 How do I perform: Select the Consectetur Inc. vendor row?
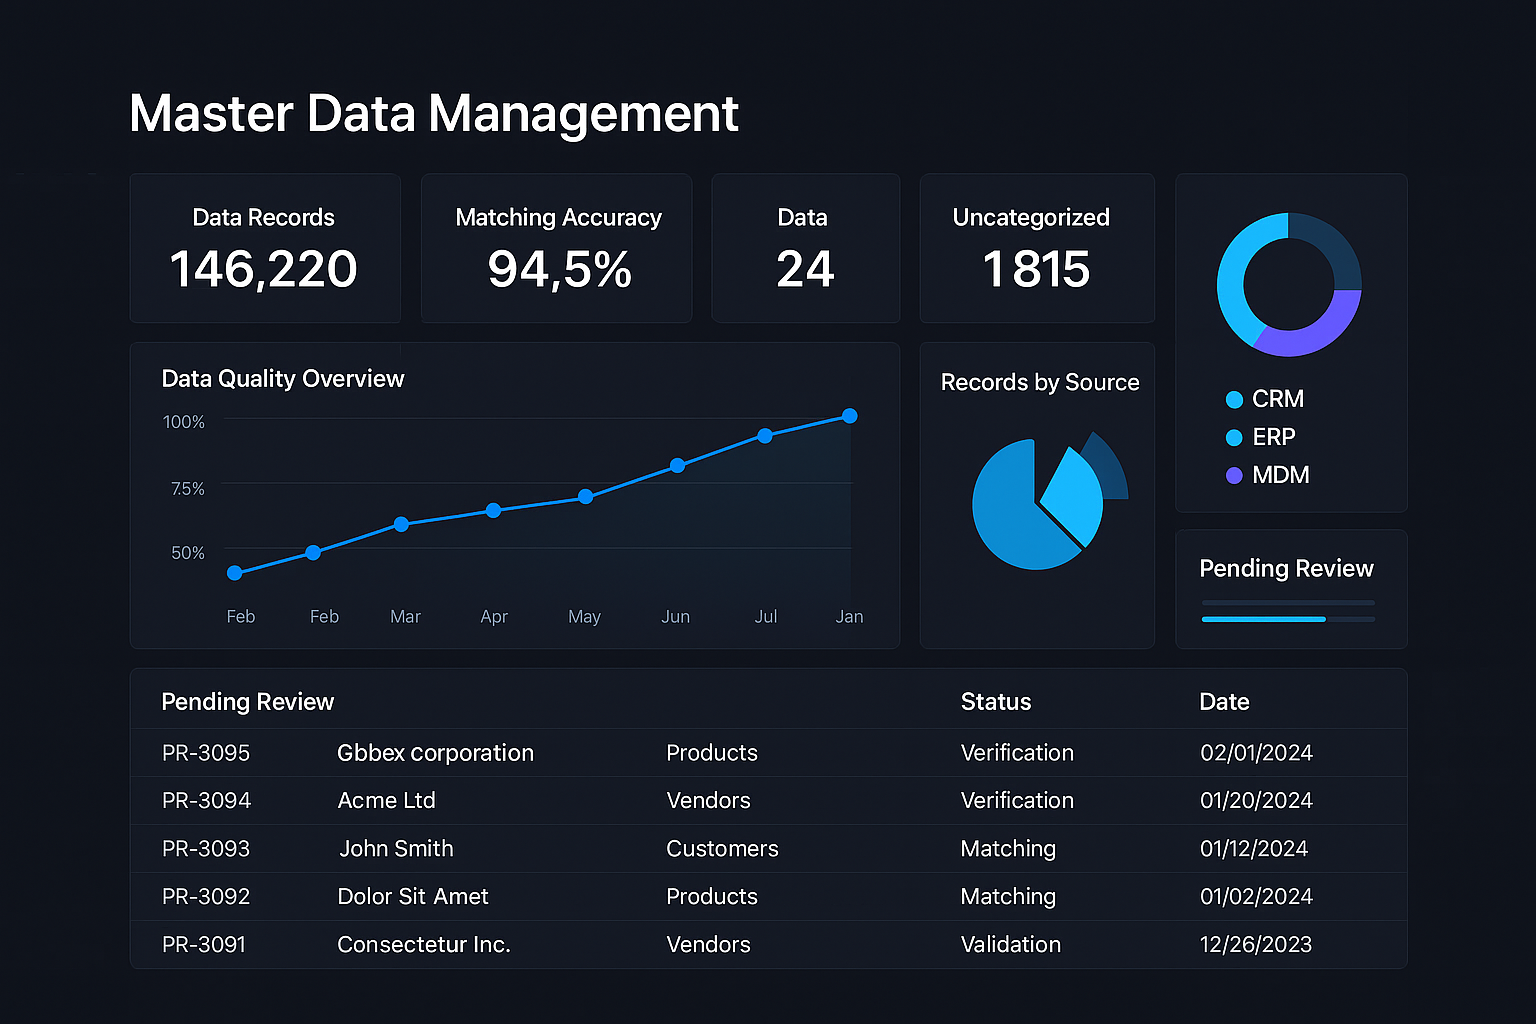point(423,945)
